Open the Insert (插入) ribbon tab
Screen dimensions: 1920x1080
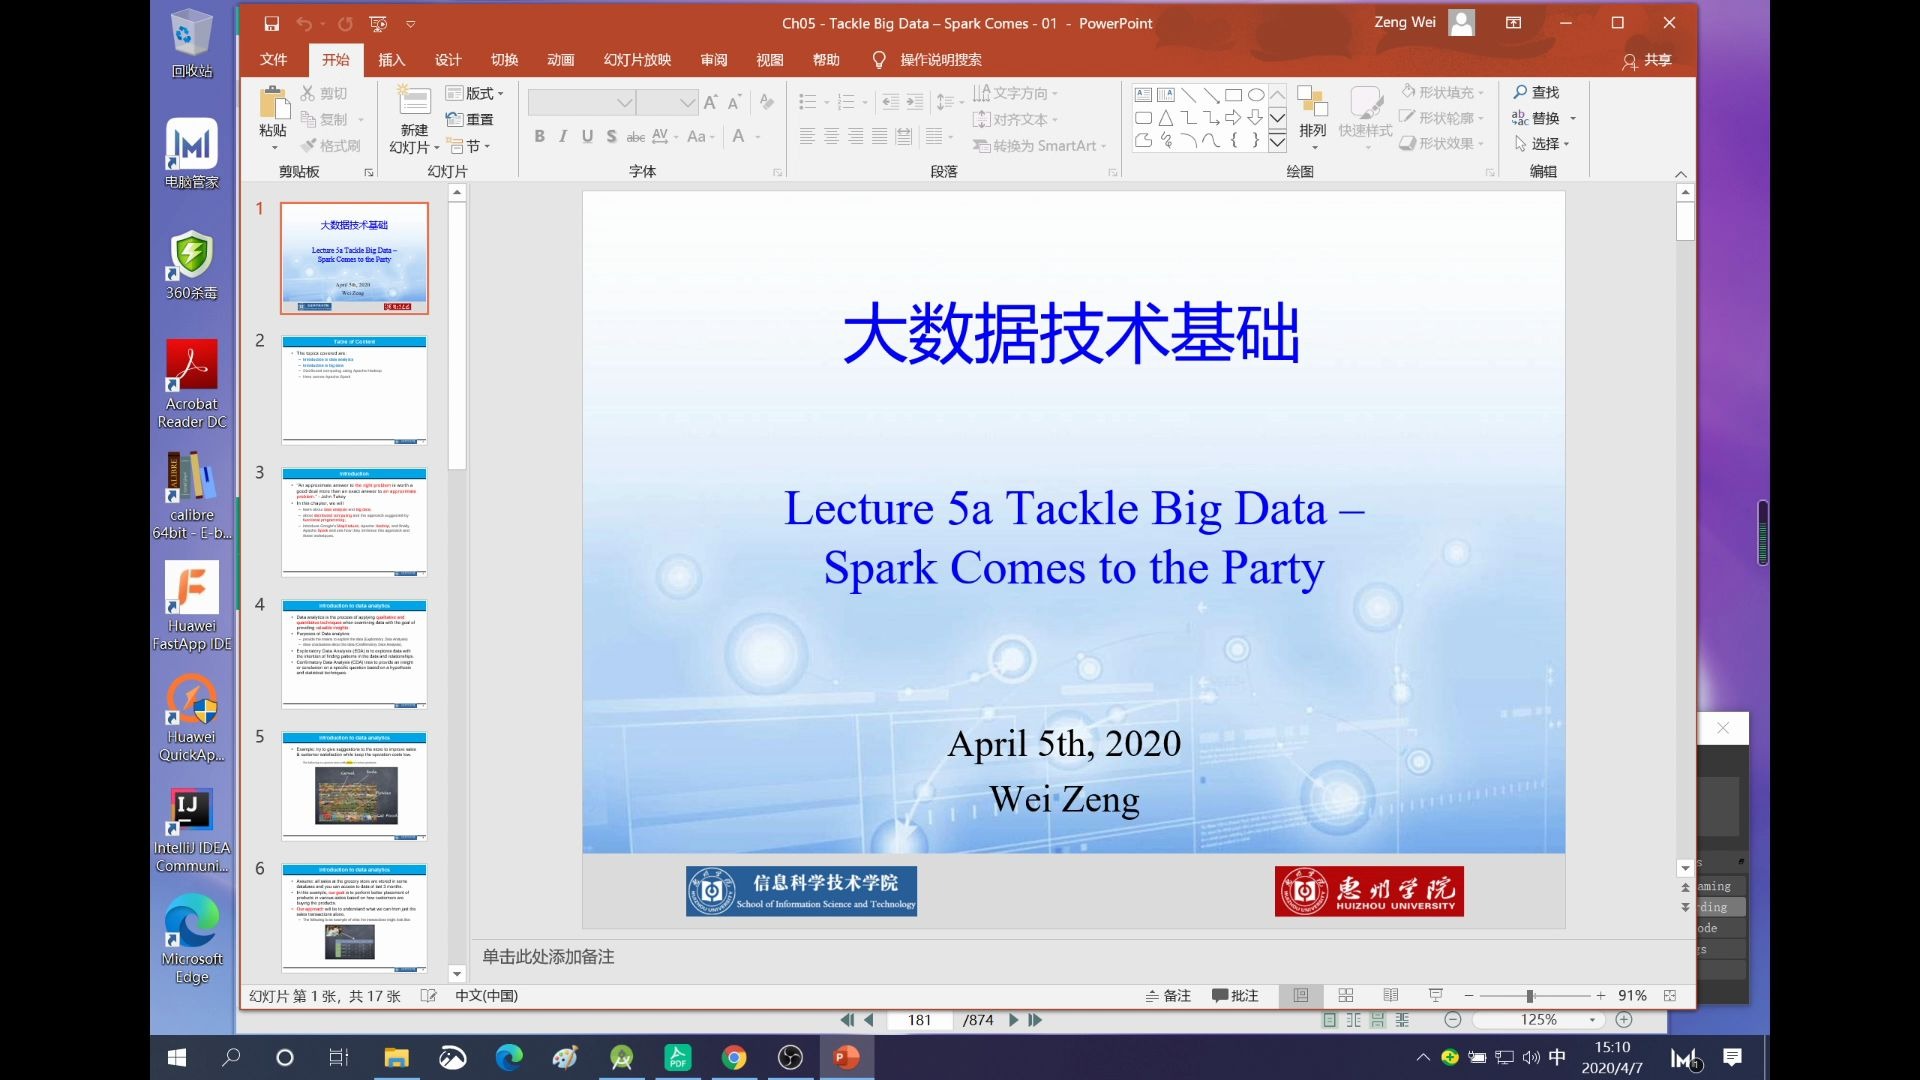coord(391,60)
